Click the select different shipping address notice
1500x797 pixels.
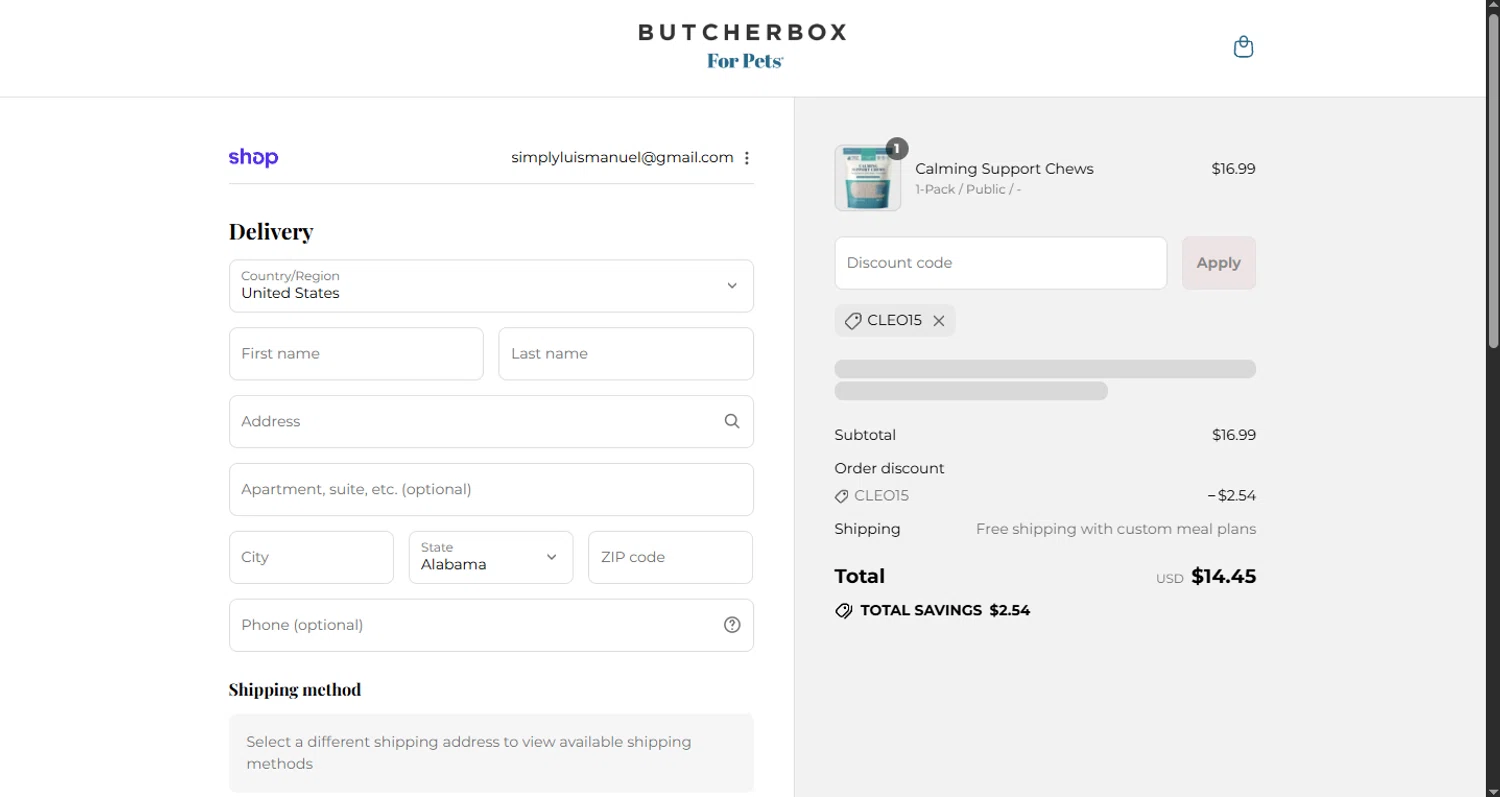click(x=491, y=753)
